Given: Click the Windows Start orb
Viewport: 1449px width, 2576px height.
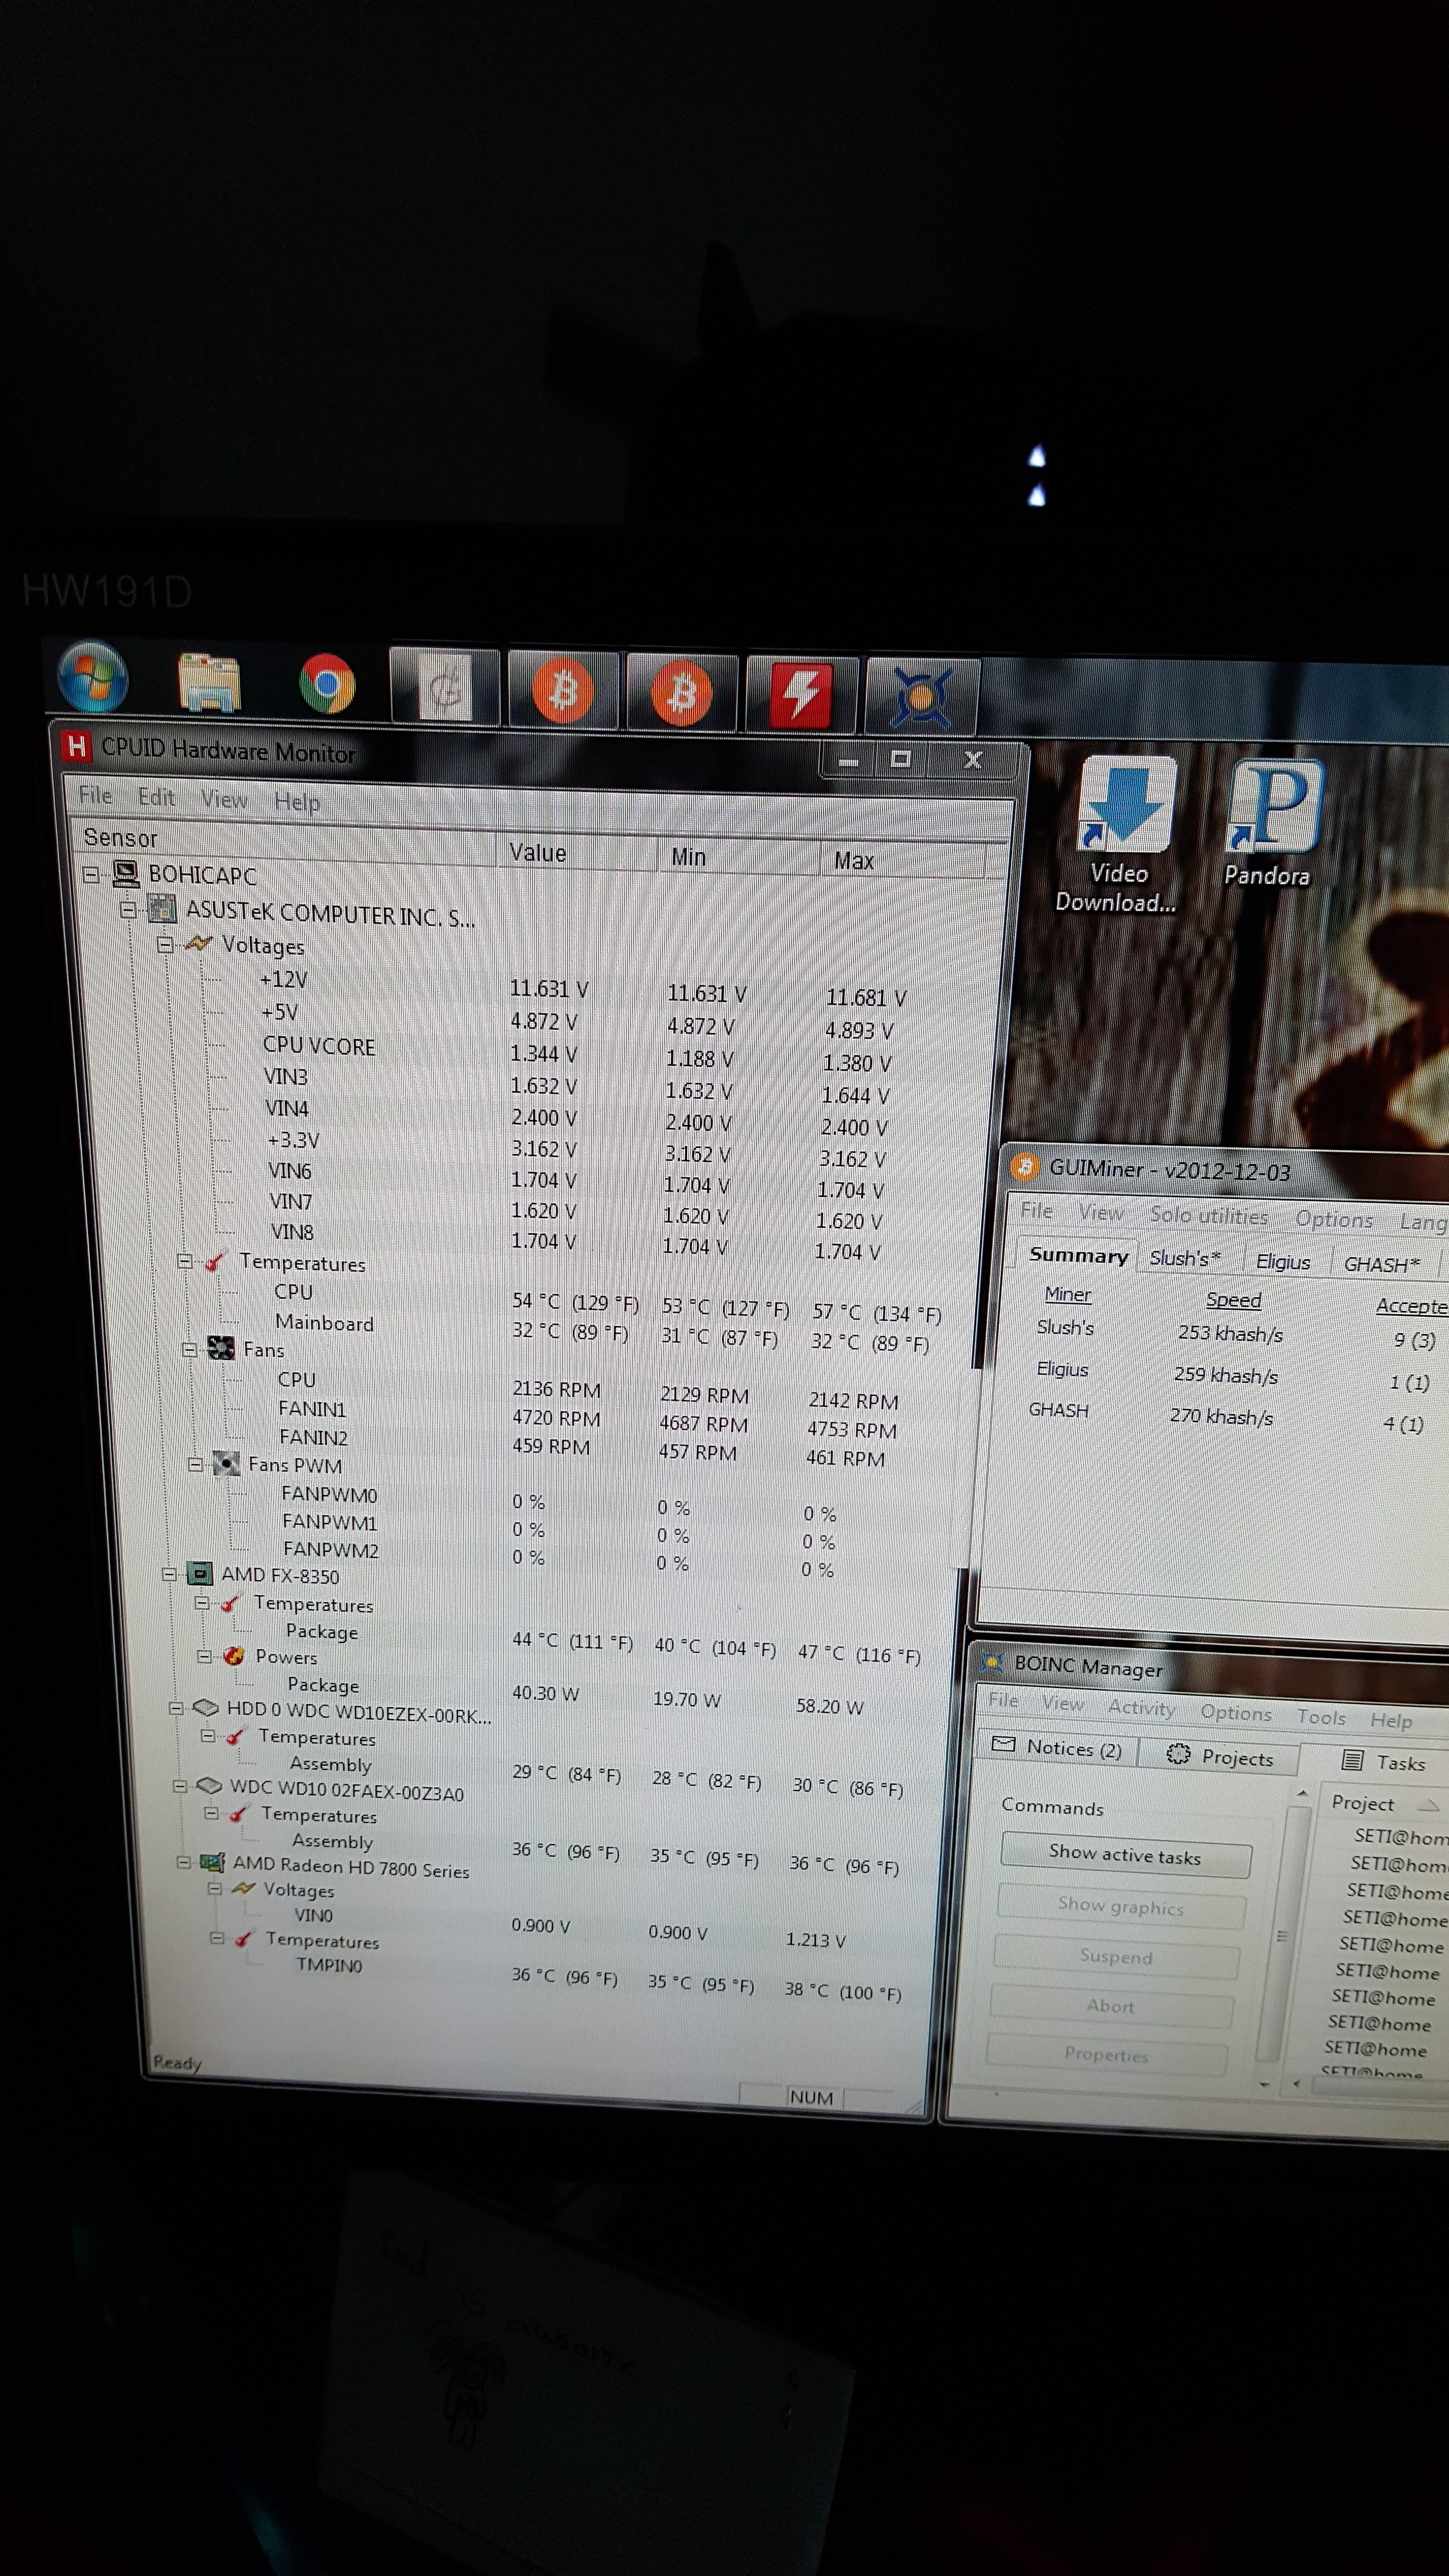Looking at the screenshot, I should coord(92,677).
